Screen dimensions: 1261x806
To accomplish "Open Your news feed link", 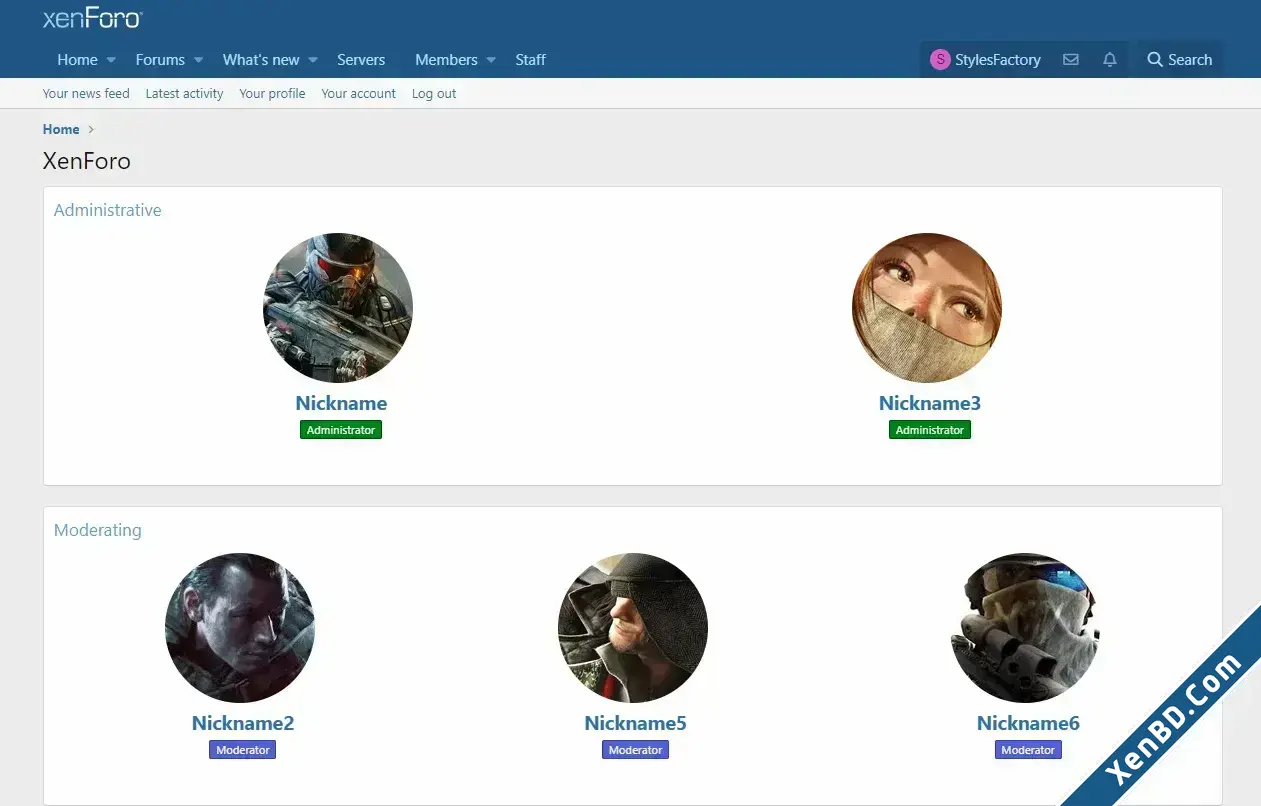I will click(86, 93).
